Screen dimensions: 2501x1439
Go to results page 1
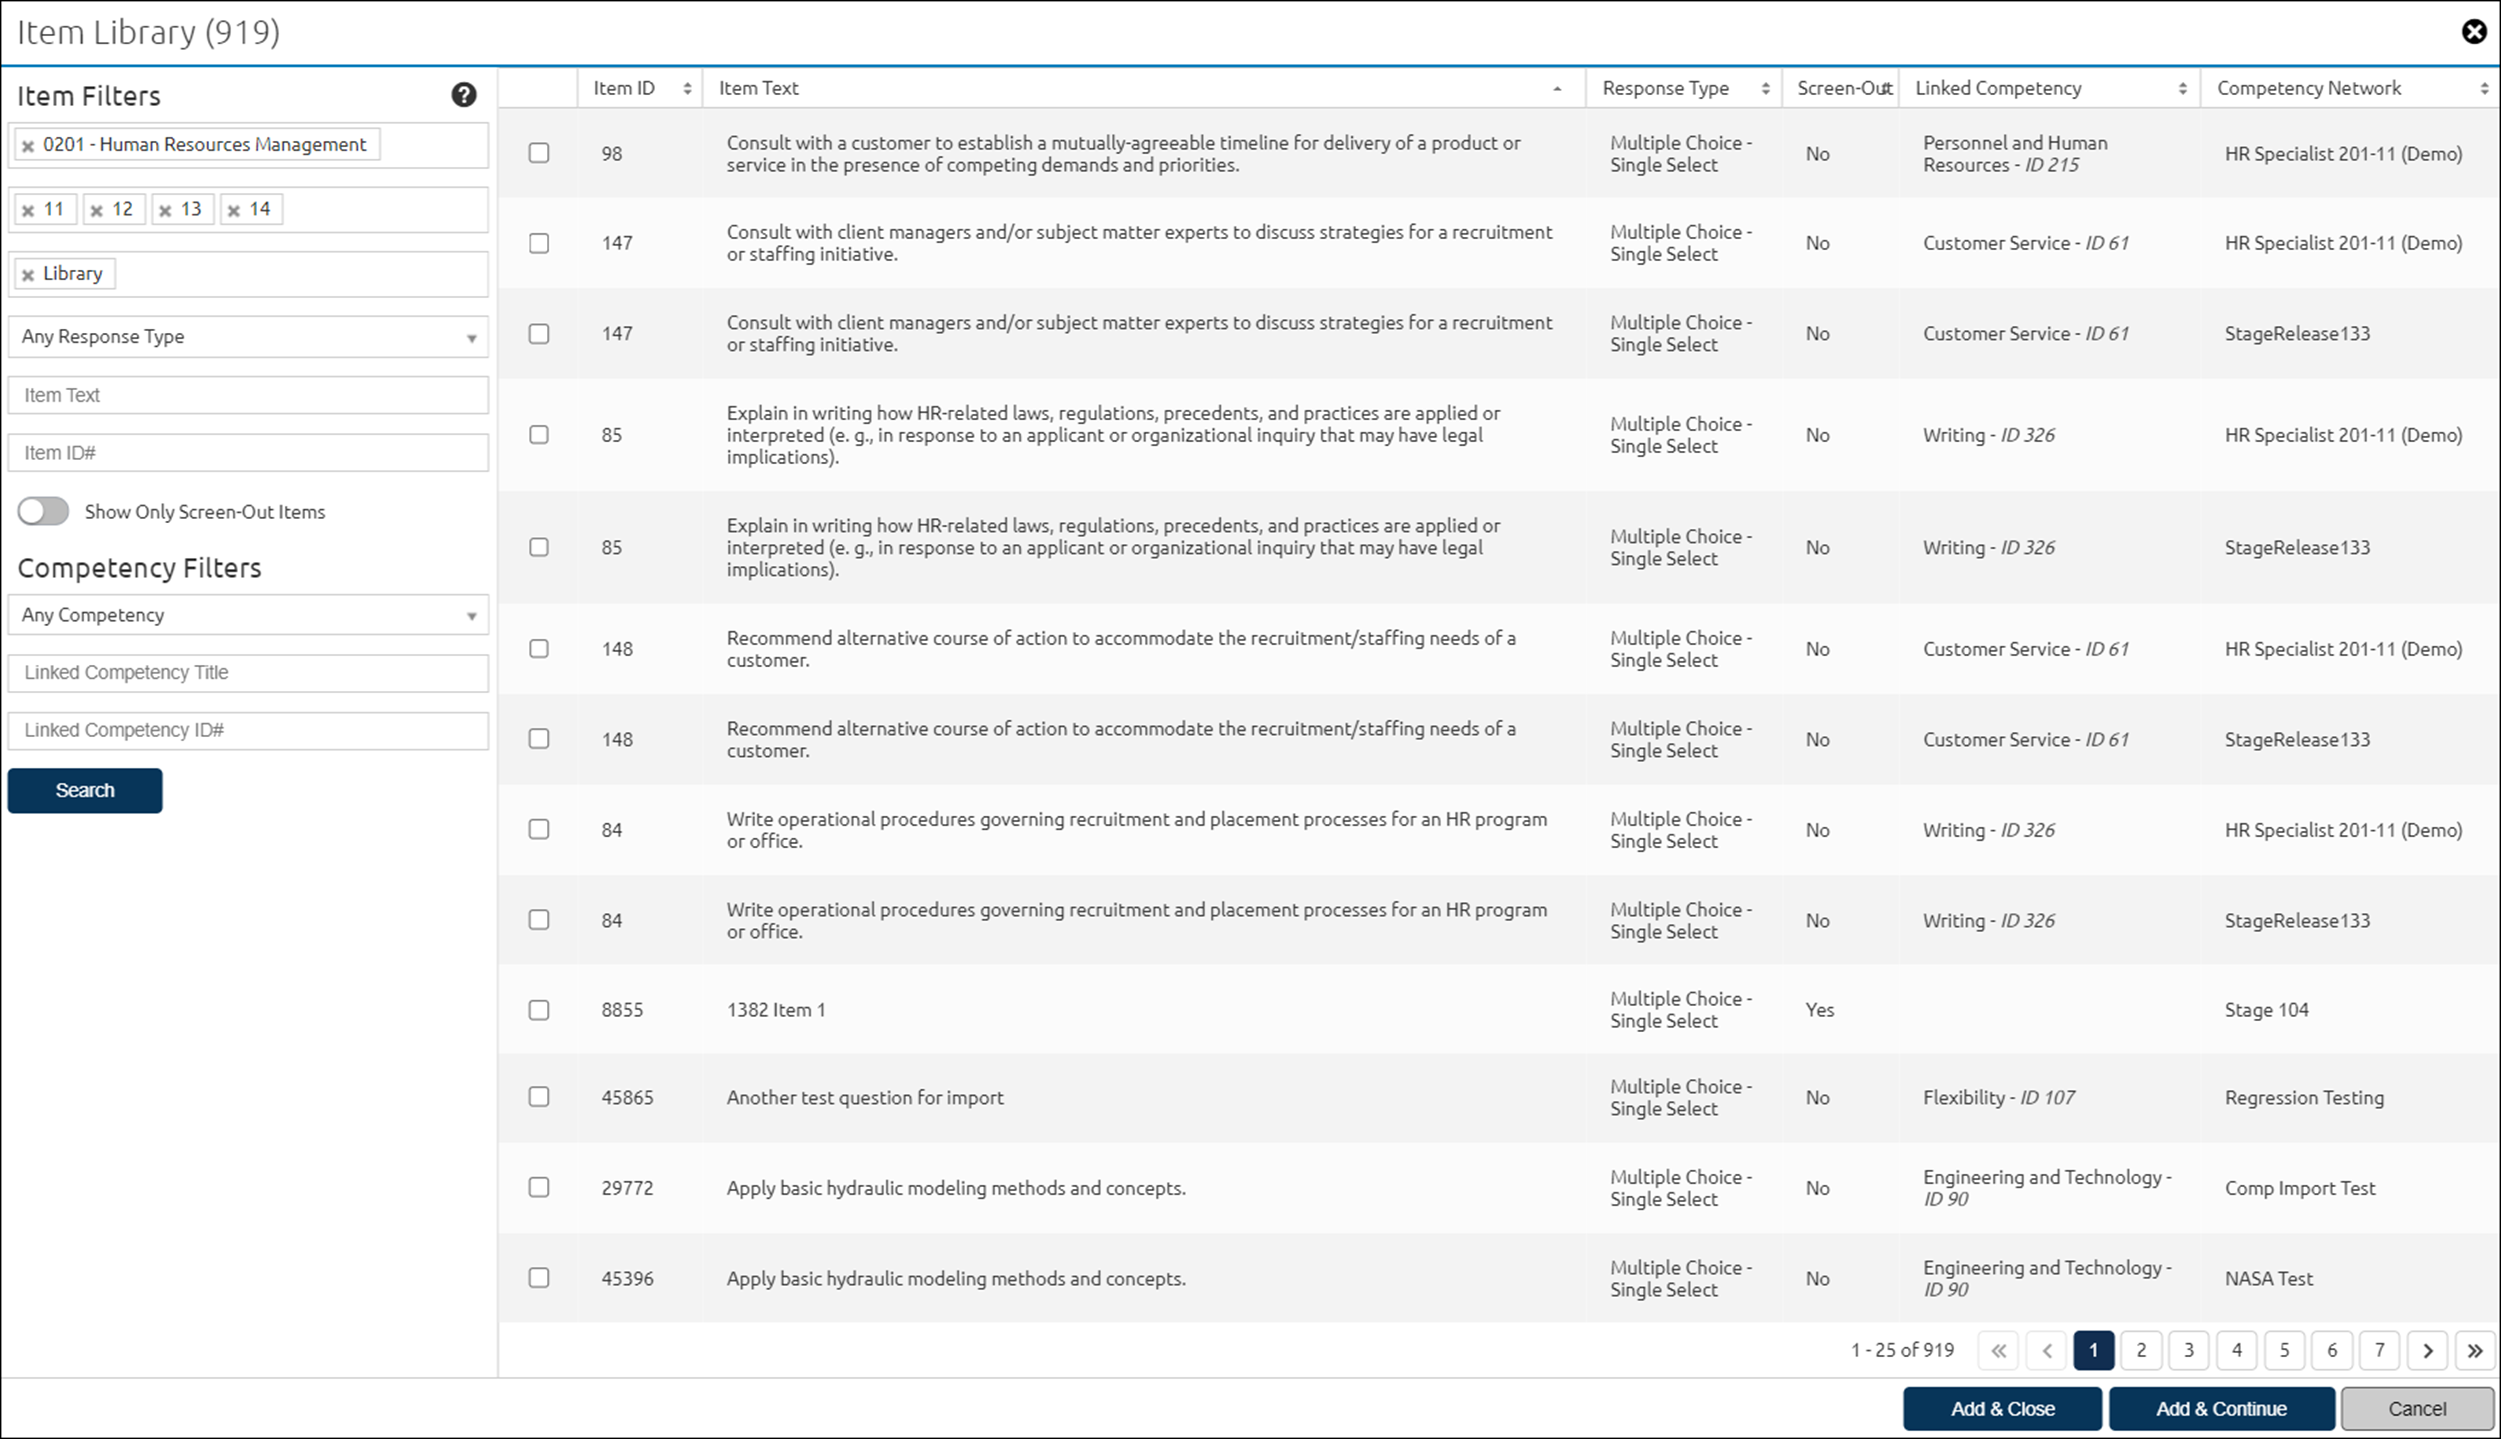(x=2093, y=1350)
